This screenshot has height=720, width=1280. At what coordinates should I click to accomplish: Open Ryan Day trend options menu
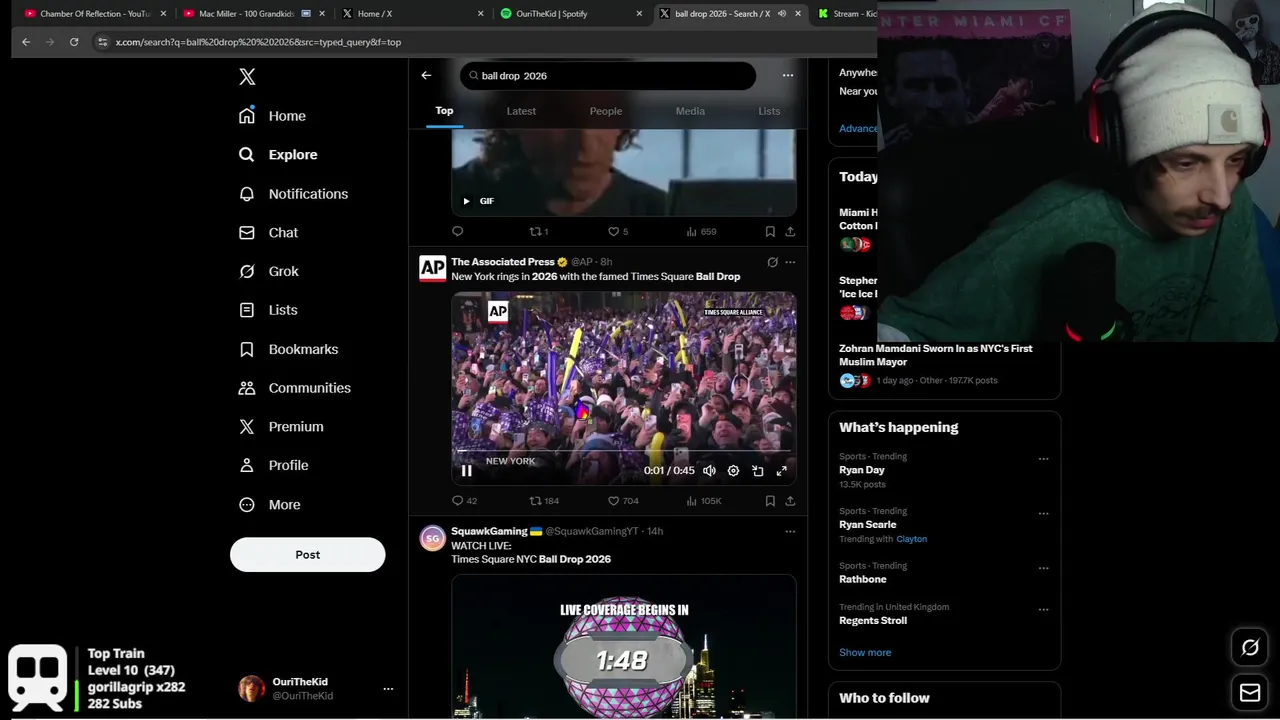click(x=1043, y=459)
